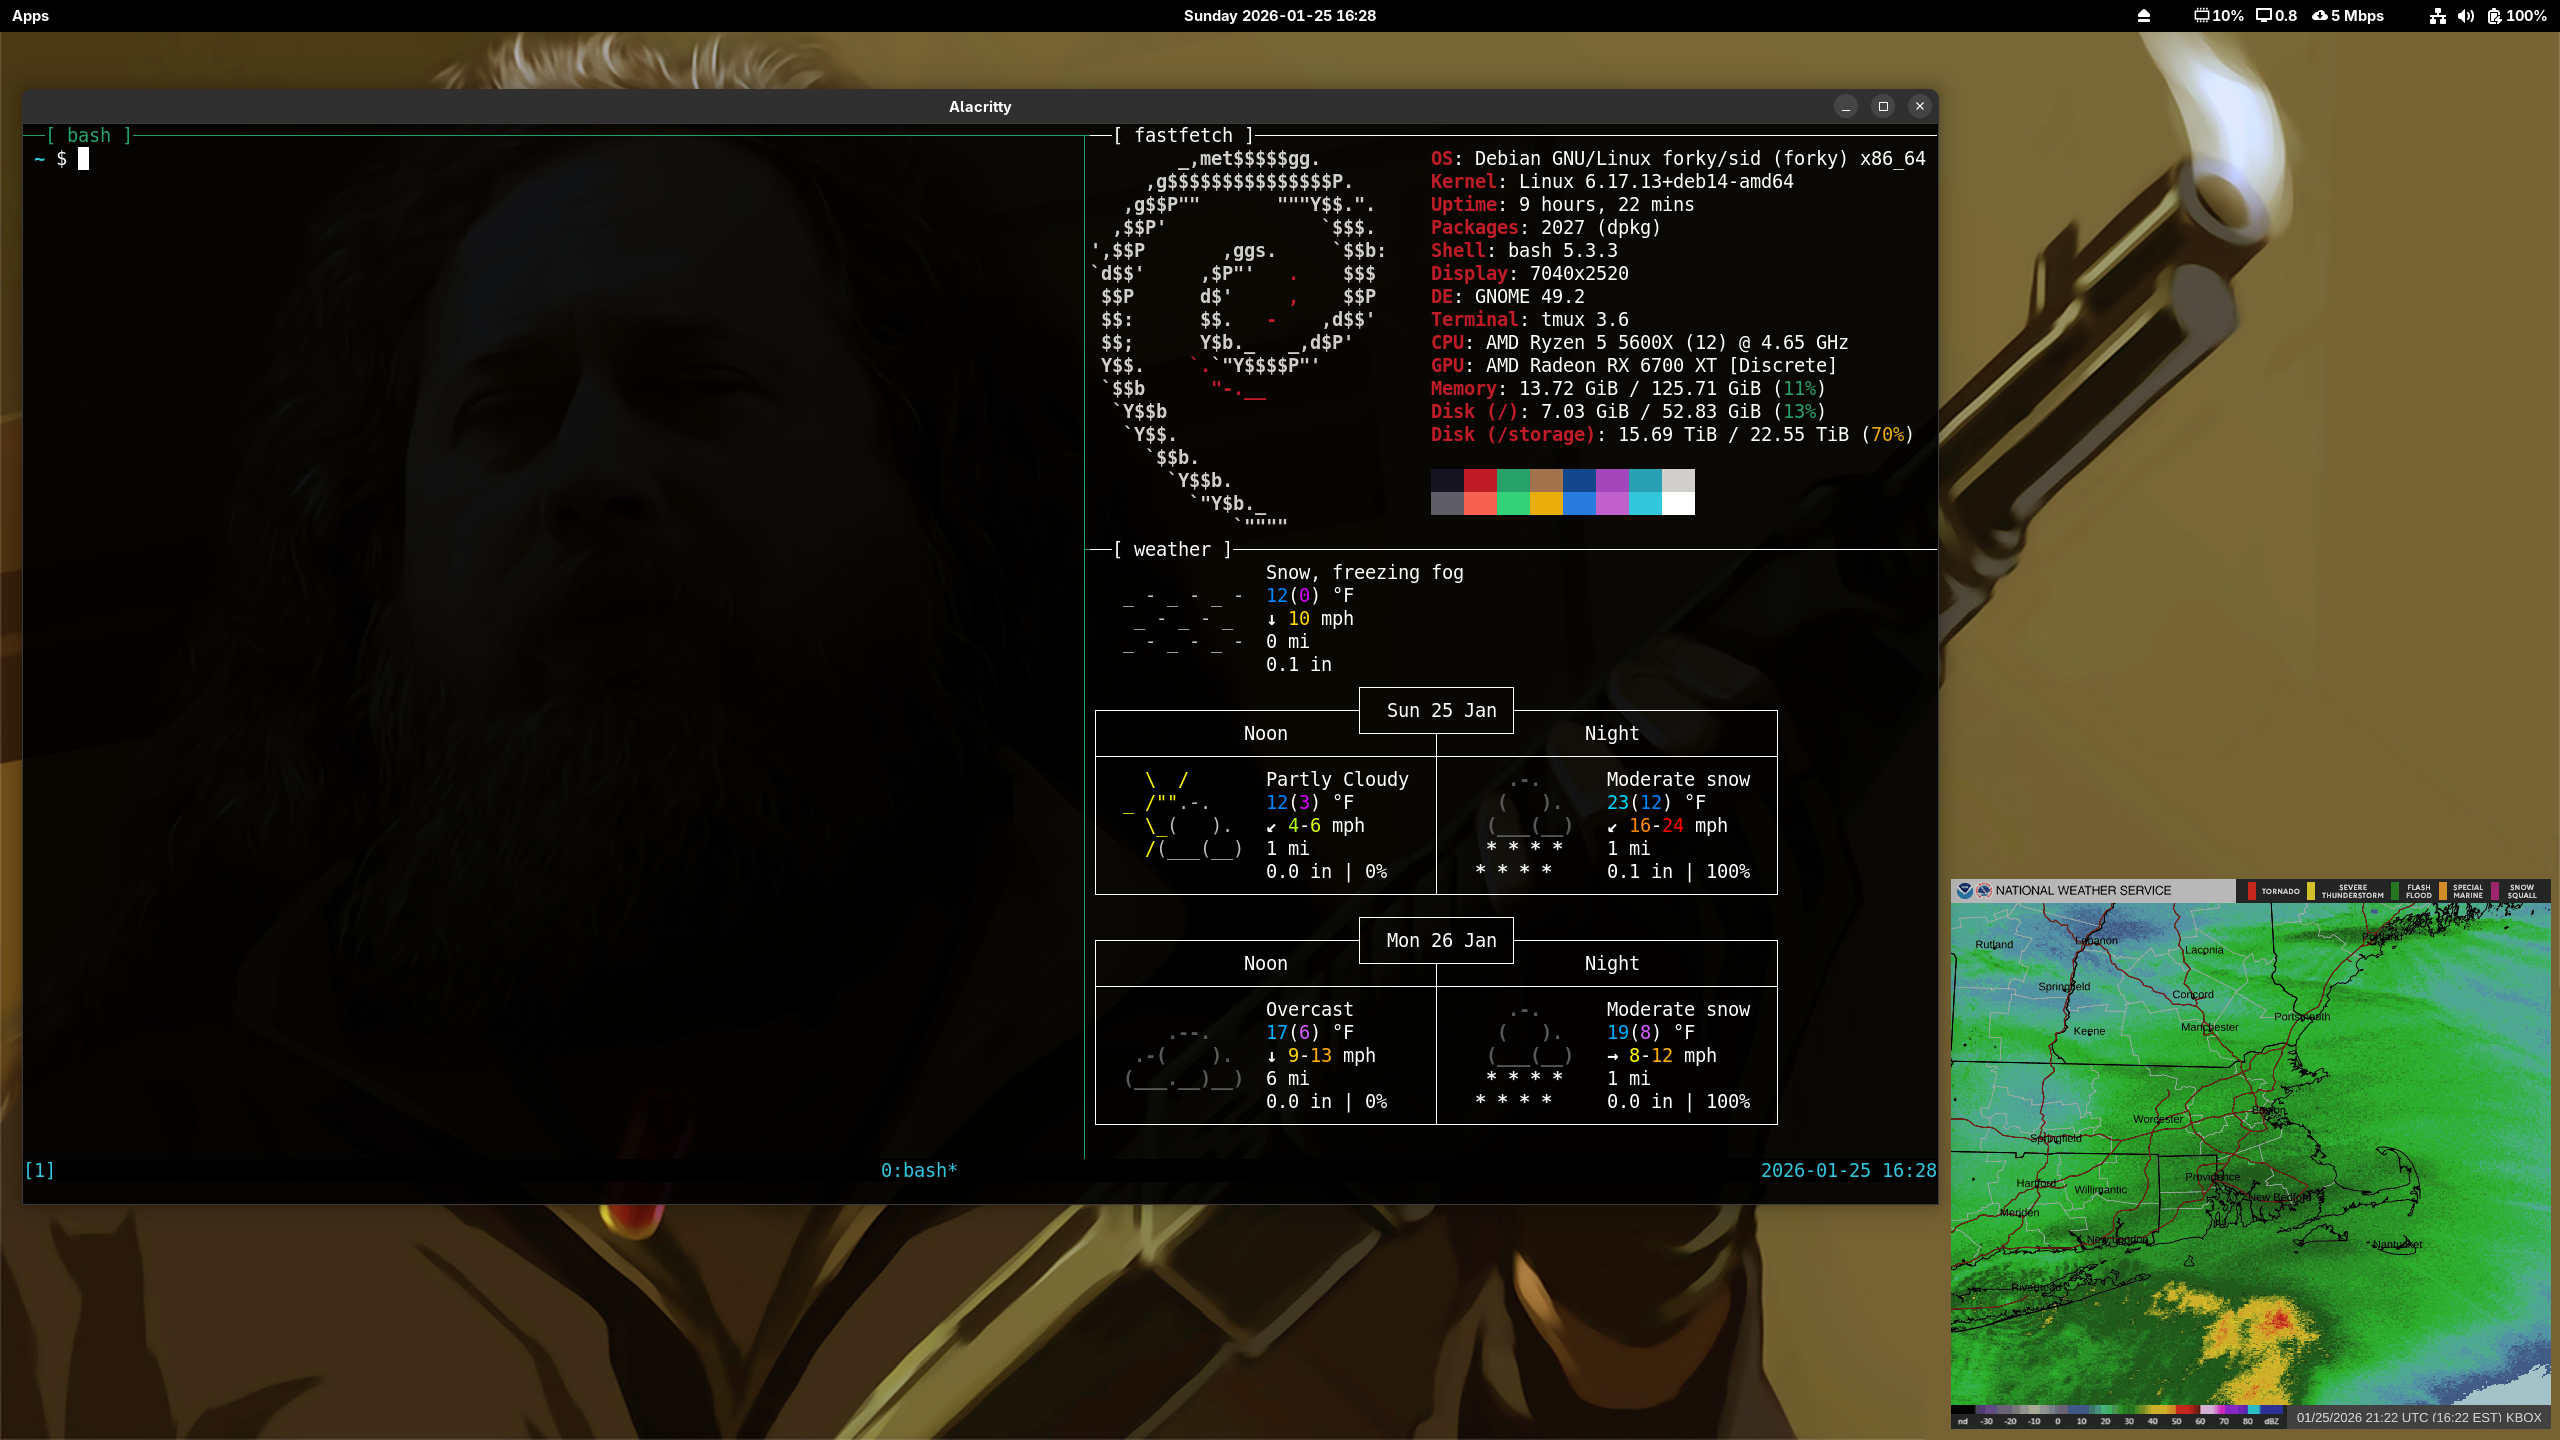The width and height of the screenshot is (2560, 1440).
Task: Open the Apps menu
Action: [30, 16]
